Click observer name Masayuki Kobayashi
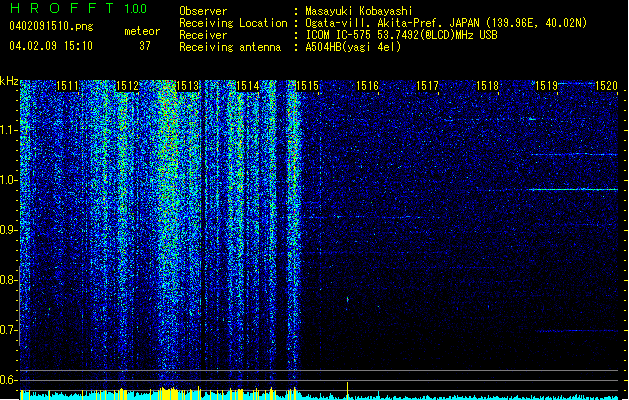 pos(359,11)
